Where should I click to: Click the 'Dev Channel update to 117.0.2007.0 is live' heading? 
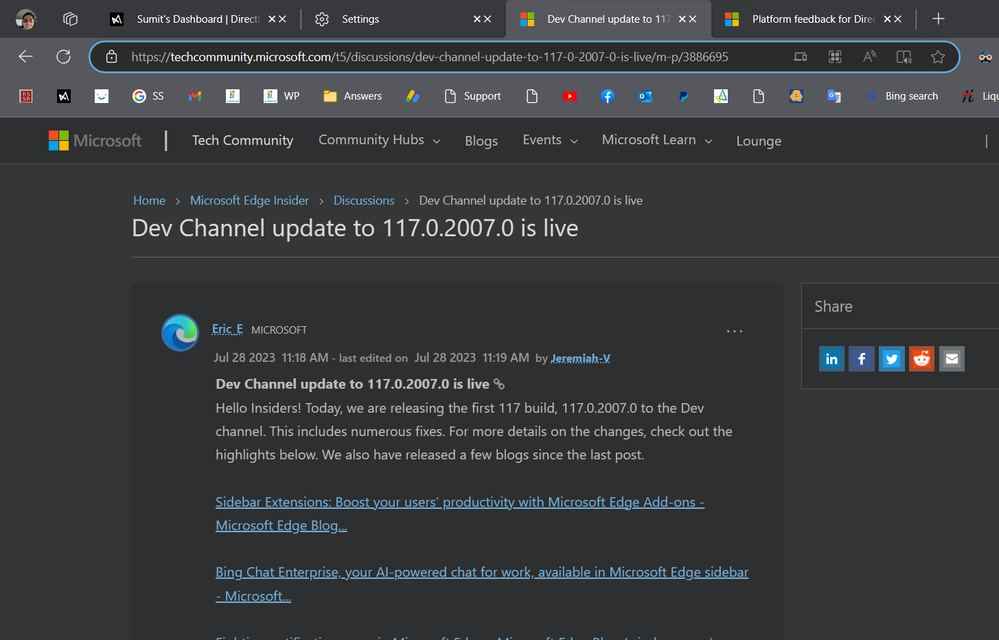355,228
